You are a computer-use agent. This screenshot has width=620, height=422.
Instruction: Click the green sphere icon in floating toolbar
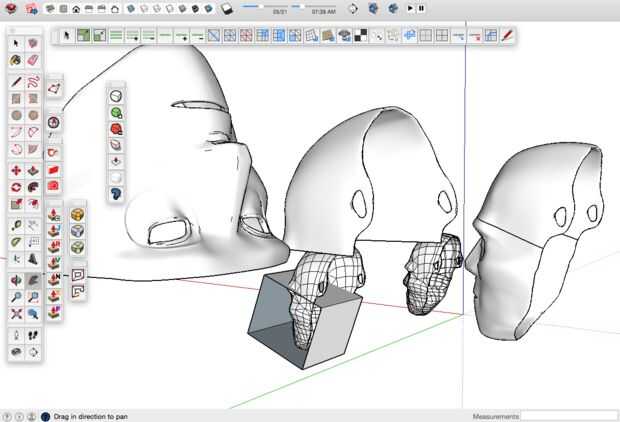tap(116, 112)
